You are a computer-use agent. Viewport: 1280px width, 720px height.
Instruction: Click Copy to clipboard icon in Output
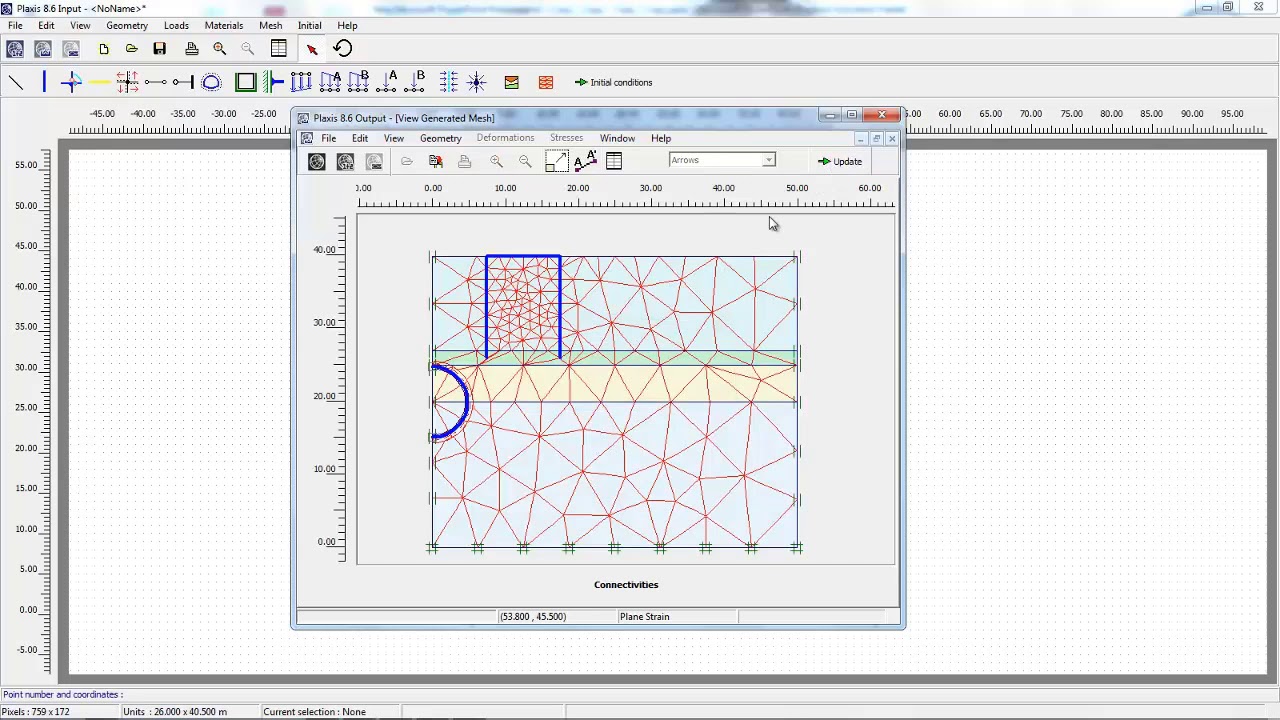point(436,161)
